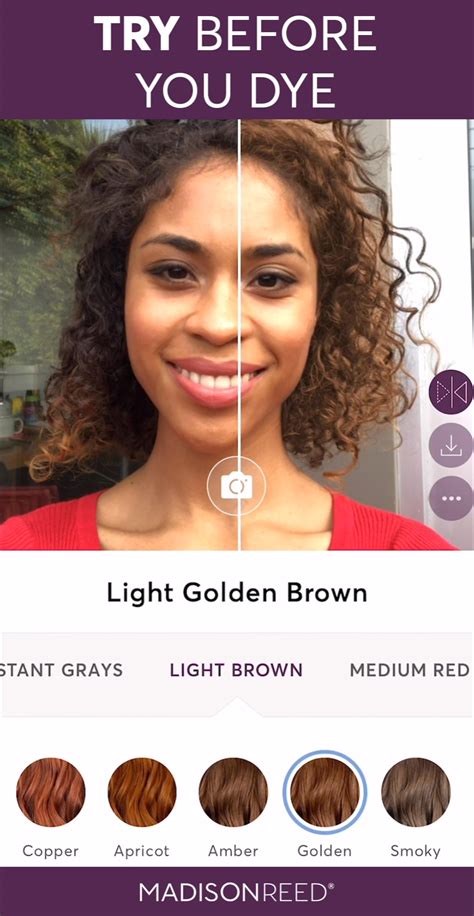Click the Light Golden Brown shade title
474x916 pixels.
(237, 594)
